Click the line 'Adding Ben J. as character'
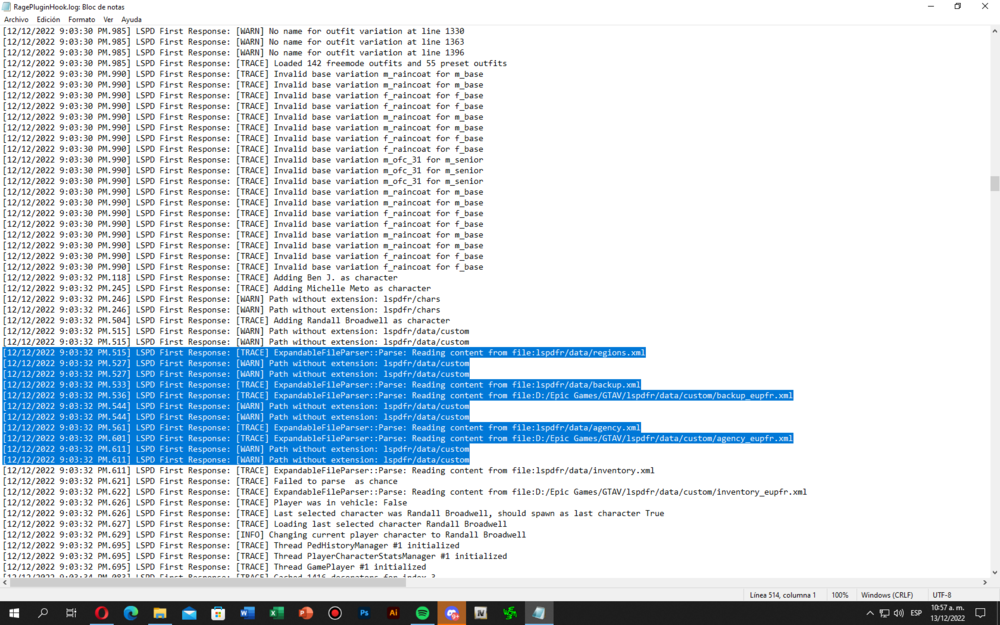Screen dimensions: 1000x625 [200, 277]
